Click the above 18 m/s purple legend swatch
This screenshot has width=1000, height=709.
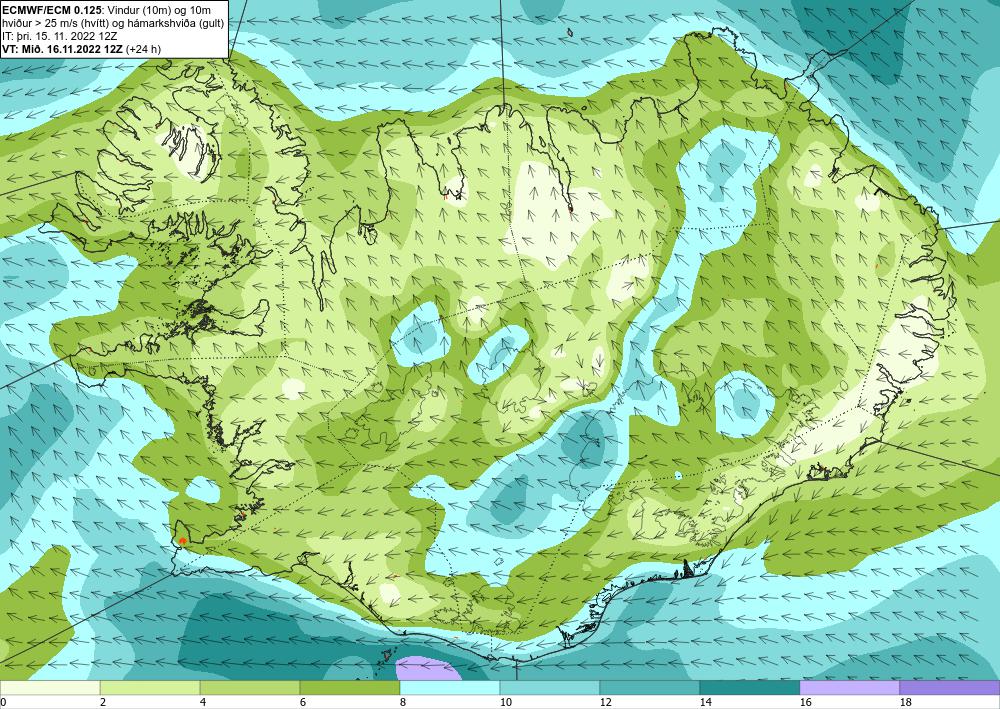click(950, 688)
